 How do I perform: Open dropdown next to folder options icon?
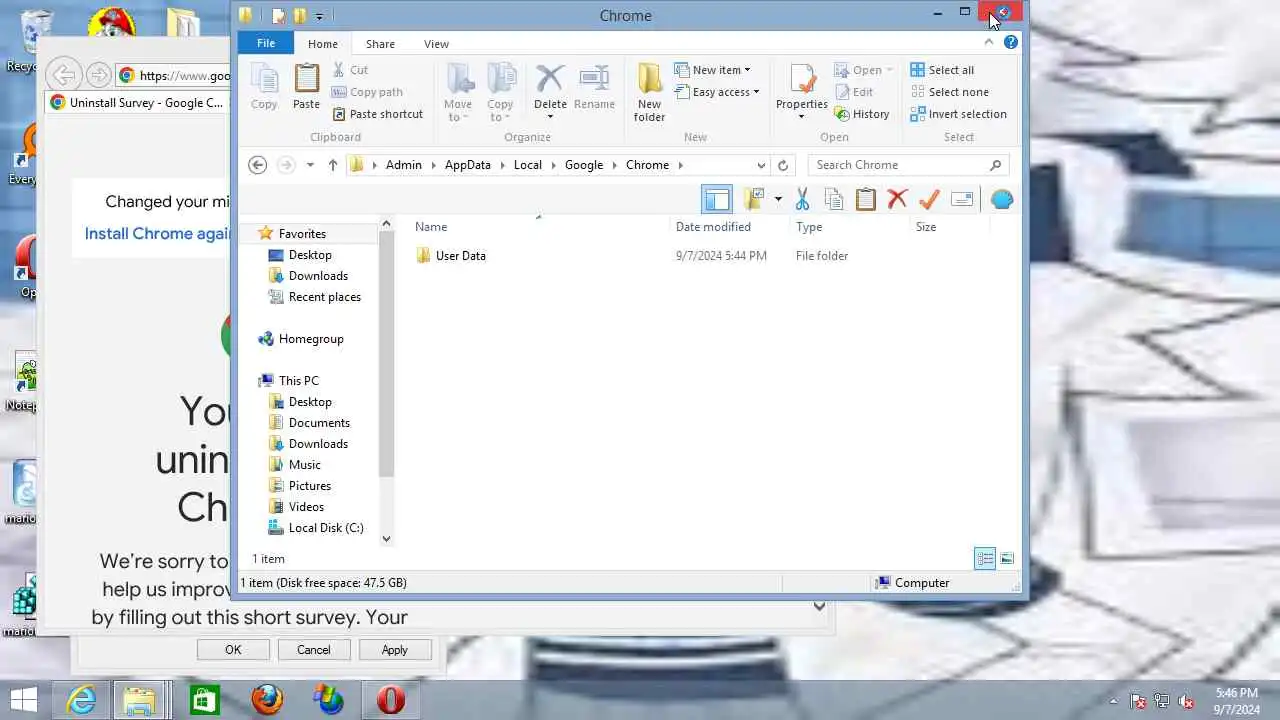click(x=778, y=199)
